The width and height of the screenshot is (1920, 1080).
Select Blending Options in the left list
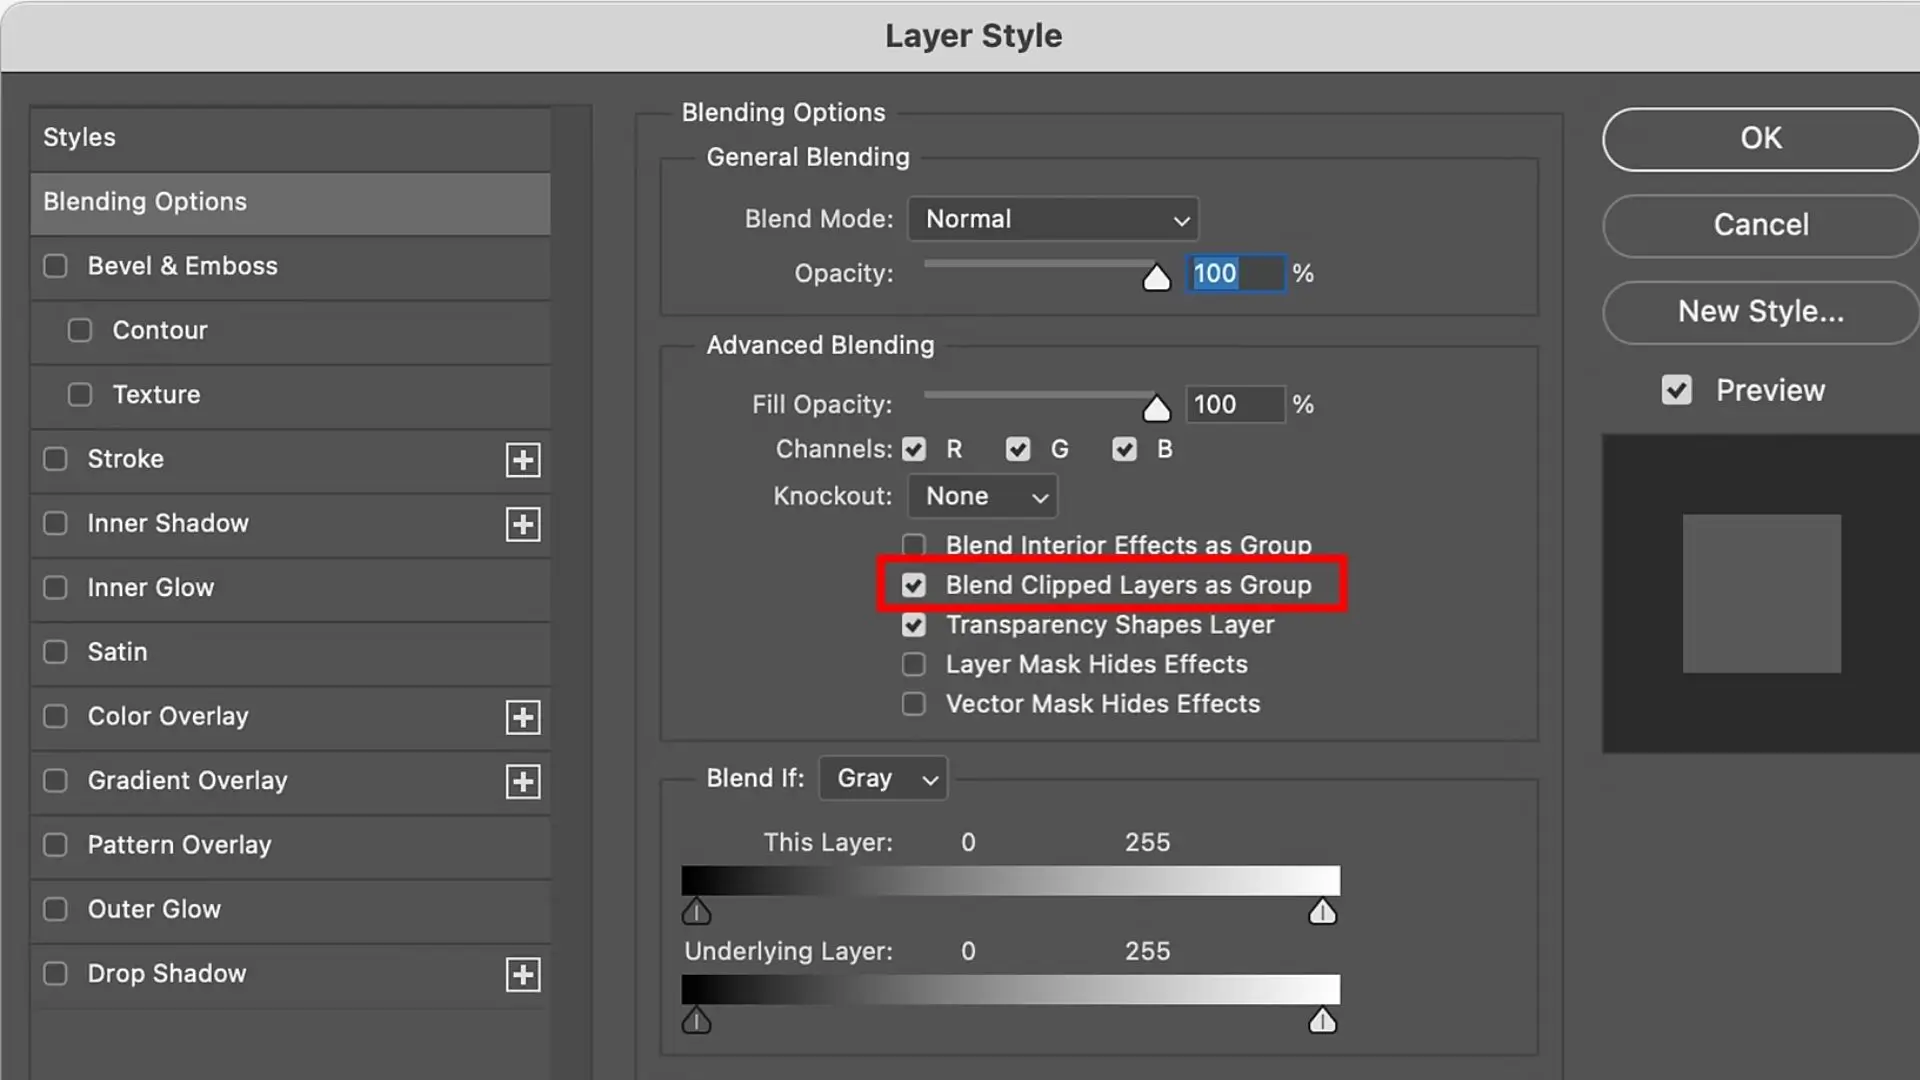pyautogui.click(x=290, y=202)
